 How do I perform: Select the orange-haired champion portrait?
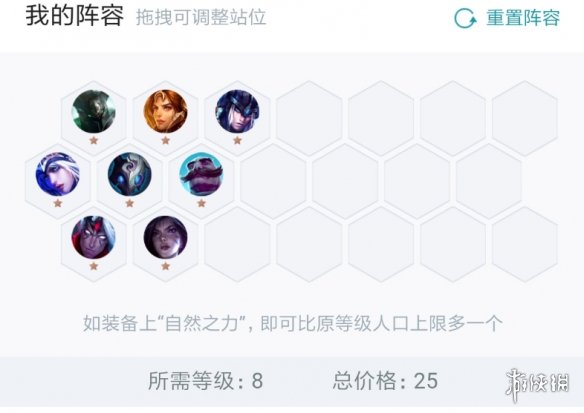pyautogui.click(x=165, y=111)
